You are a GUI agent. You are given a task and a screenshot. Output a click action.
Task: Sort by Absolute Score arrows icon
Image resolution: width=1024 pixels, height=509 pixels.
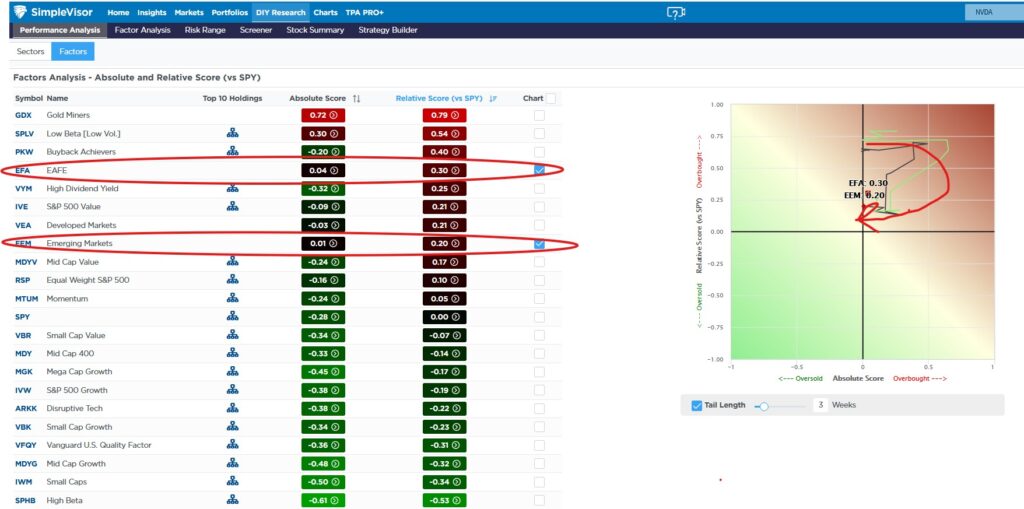[357, 99]
